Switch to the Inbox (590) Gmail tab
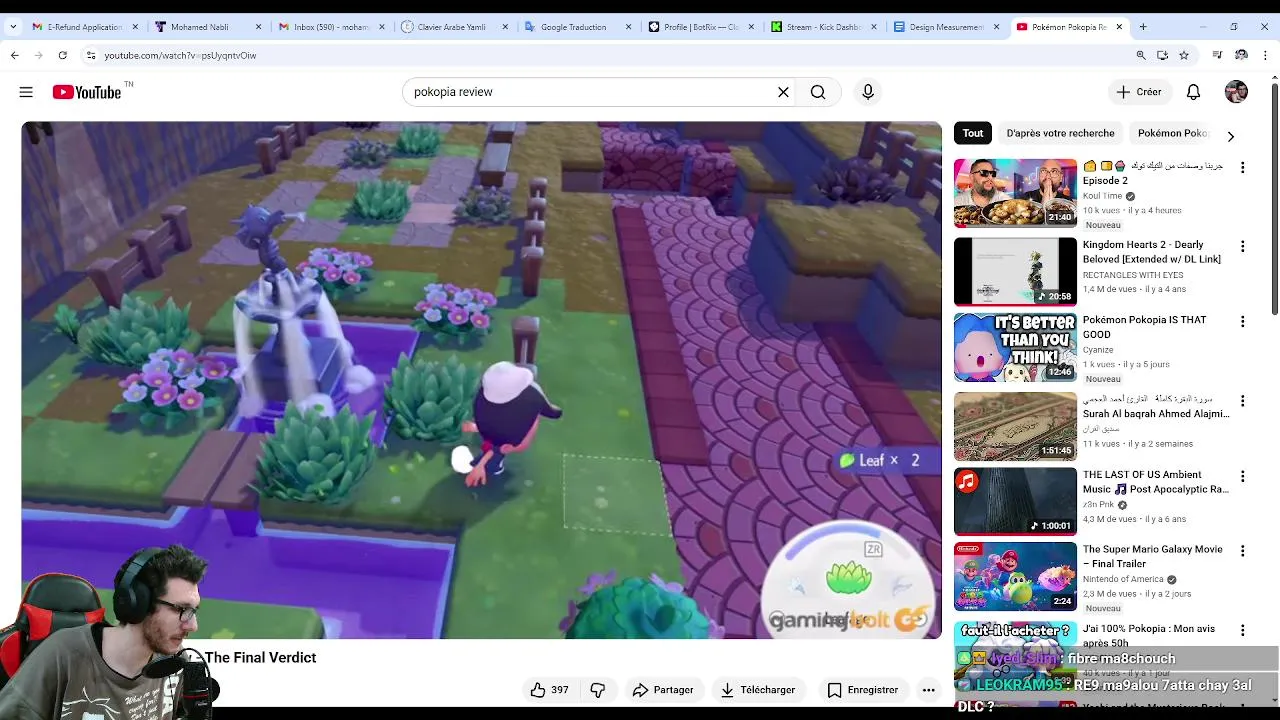Viewport: 1280px width, 720px height. 330,27
